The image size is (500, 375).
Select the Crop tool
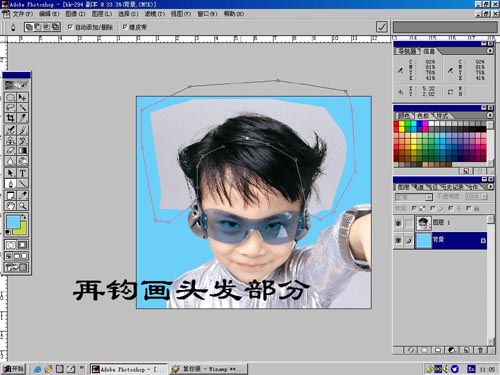click(10, 118)
